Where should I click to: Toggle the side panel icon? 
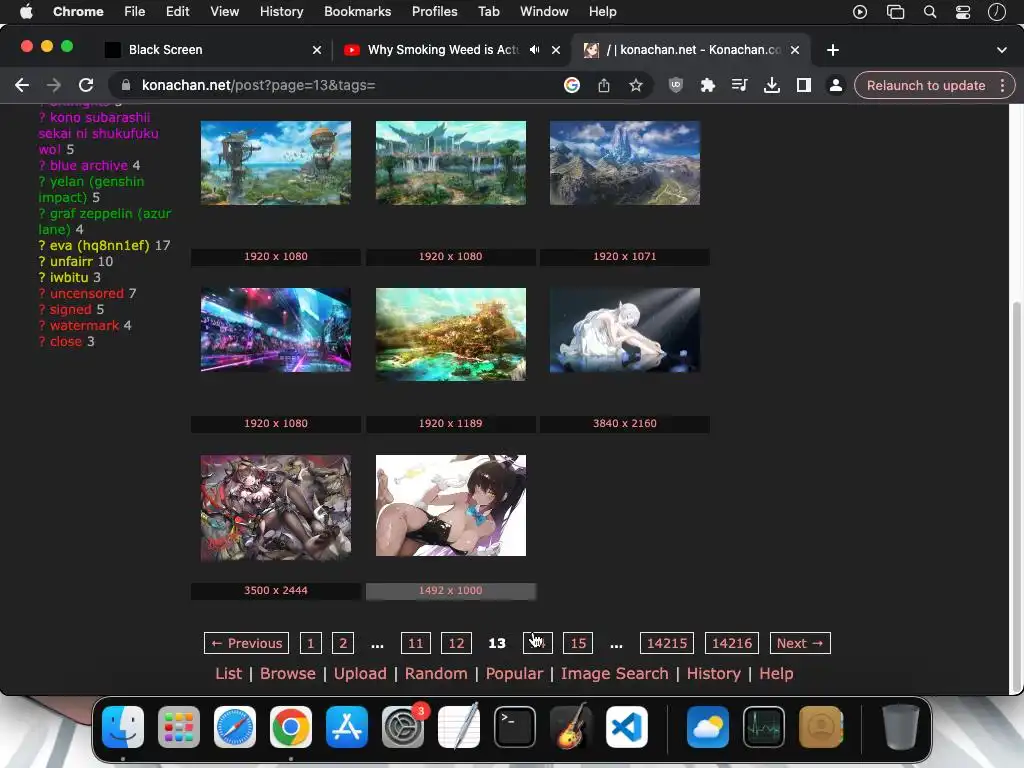point(803,86)
